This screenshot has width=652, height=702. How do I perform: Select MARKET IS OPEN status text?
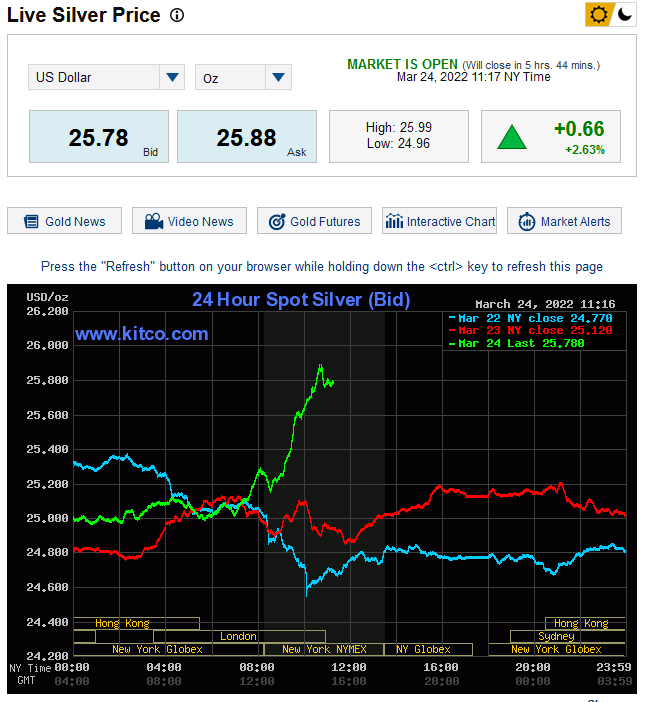(x=403, y=64)
